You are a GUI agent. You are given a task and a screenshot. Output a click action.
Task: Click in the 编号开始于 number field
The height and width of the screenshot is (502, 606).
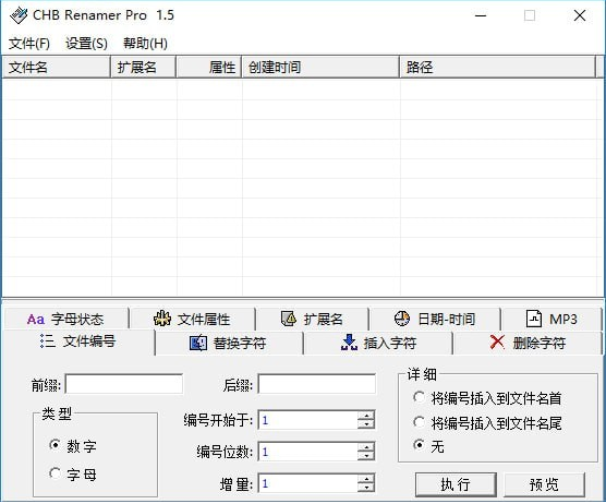[308, 420]
